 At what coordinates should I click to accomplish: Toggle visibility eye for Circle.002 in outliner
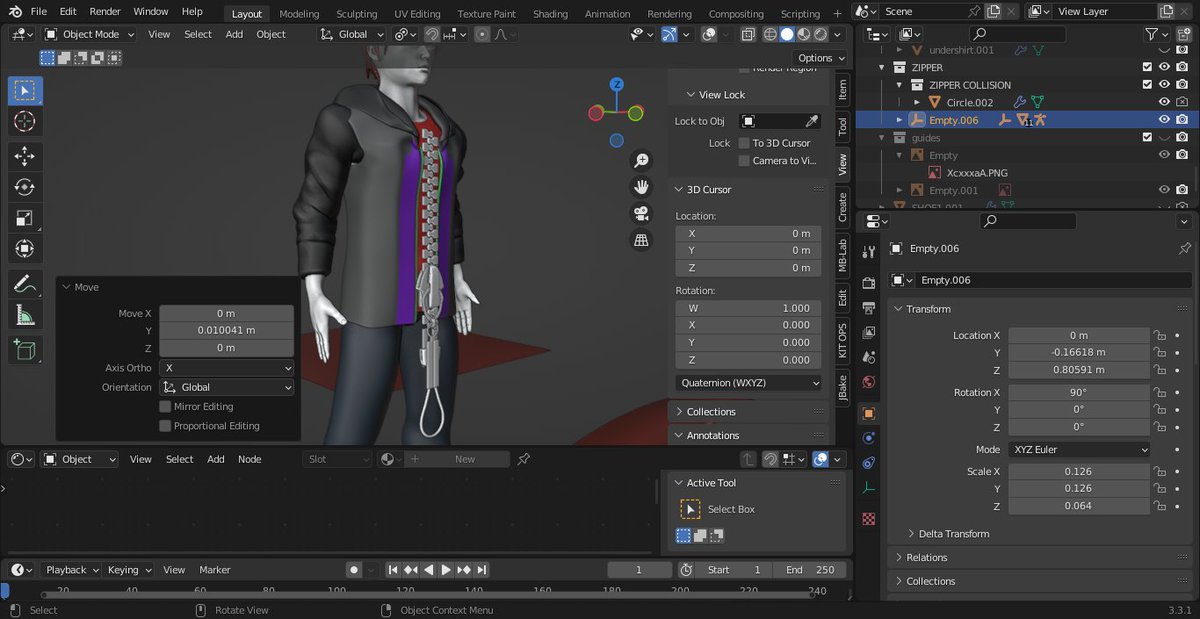(x=1164, y=102)
